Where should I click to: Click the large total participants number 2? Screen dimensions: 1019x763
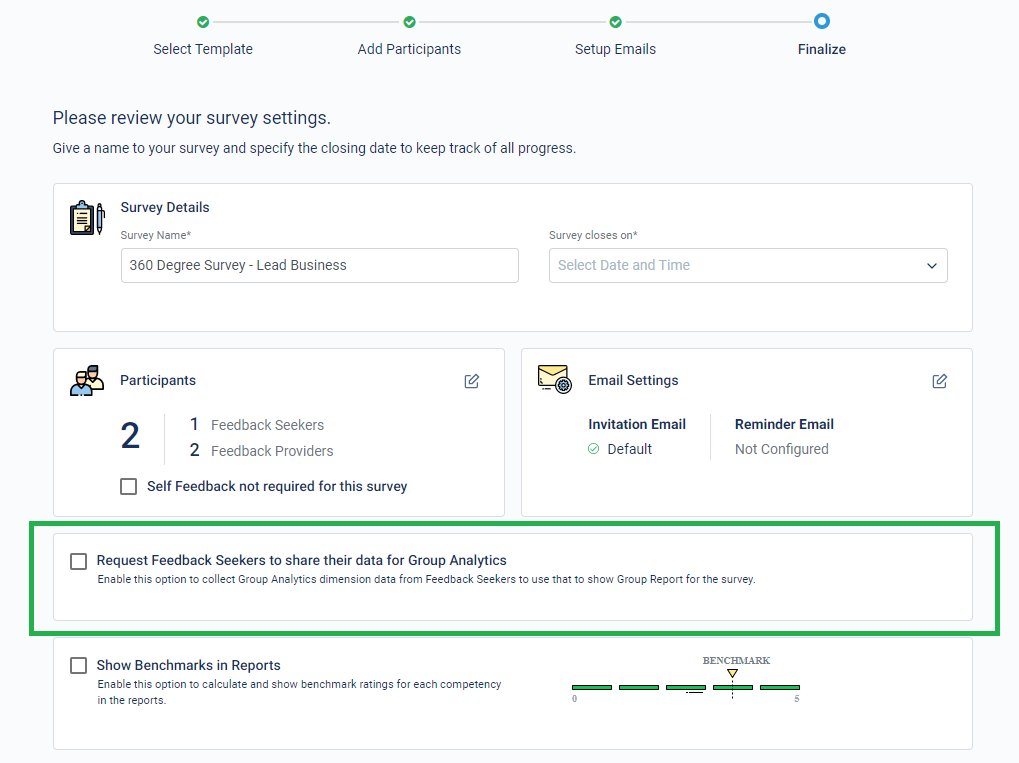pyautogui.click(x=130, y=436)
